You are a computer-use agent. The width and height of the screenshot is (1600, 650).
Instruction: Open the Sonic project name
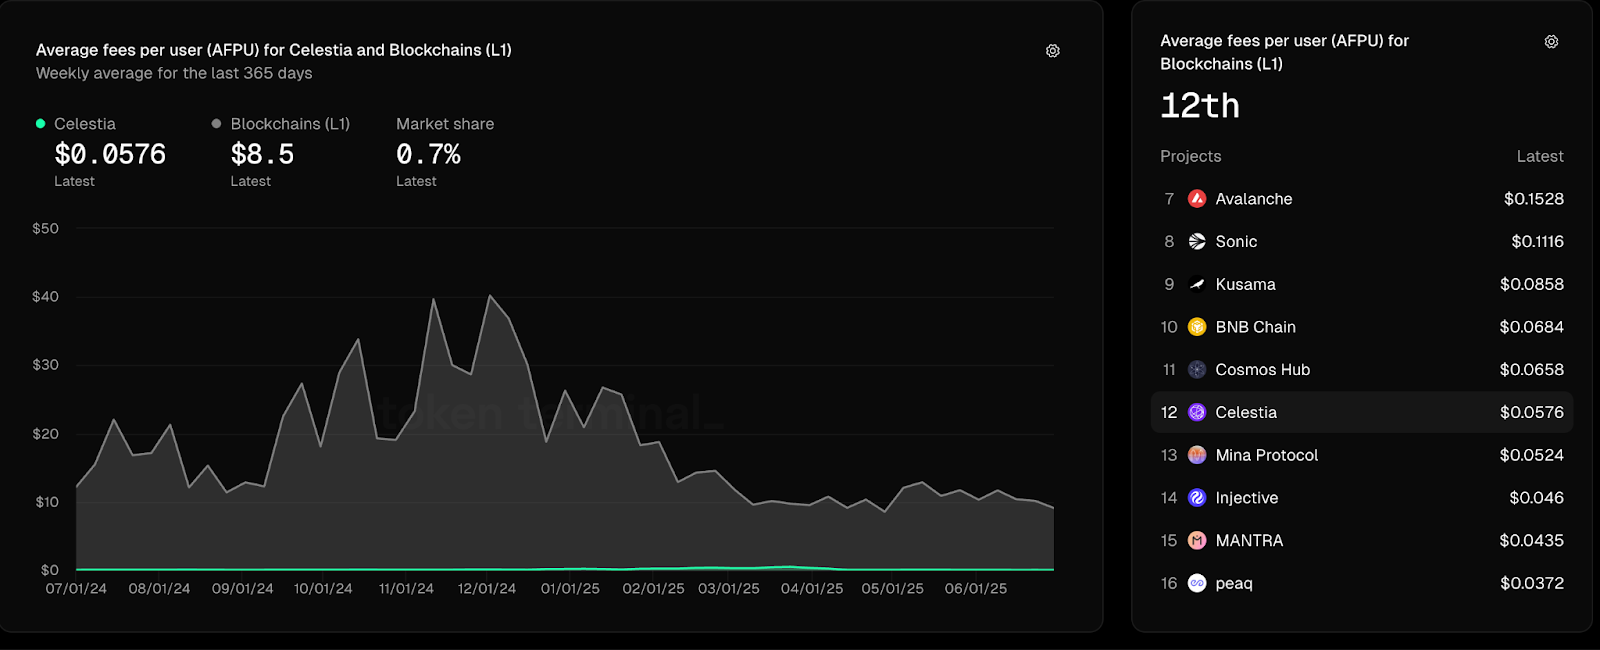(x=1236, y=242)
